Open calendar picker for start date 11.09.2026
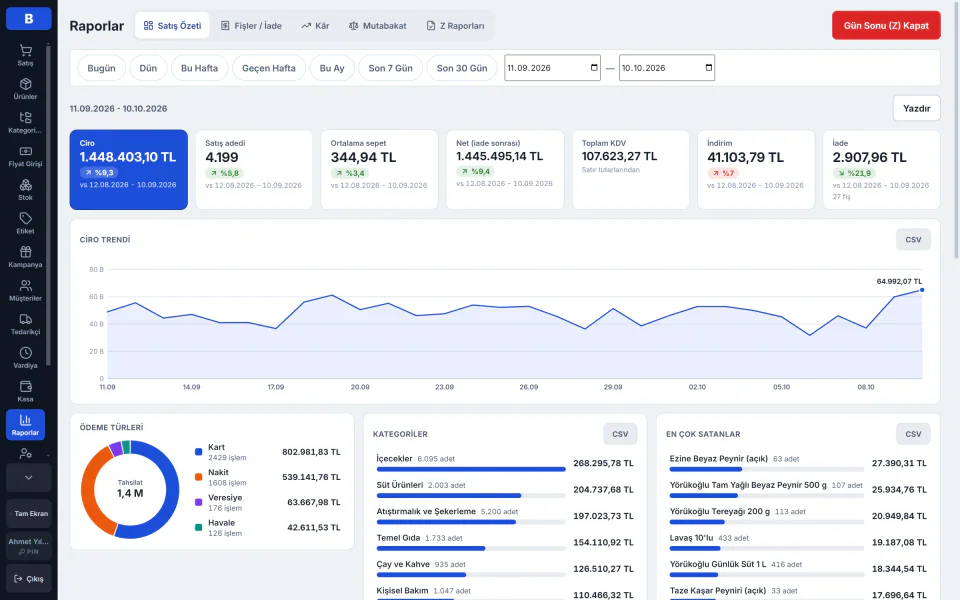This screenshot has height=600, width=960. pos(594,68)
